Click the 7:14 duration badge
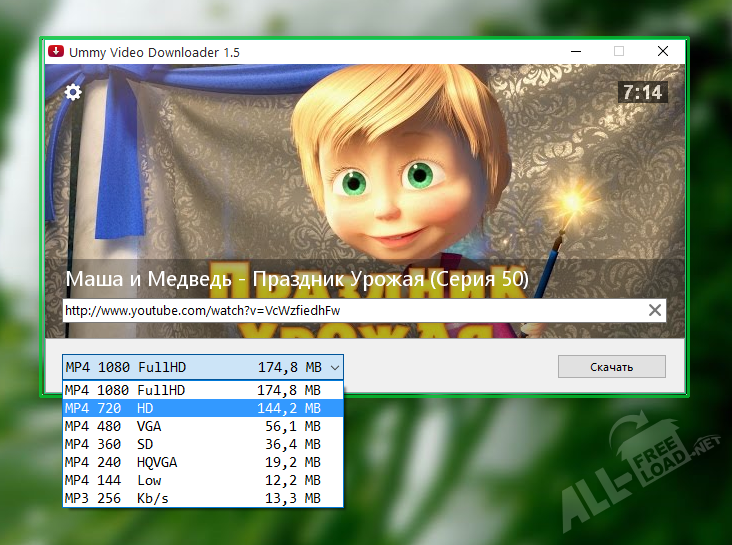The height and width of the screenshot is (545, 732). tap(642, 92)
